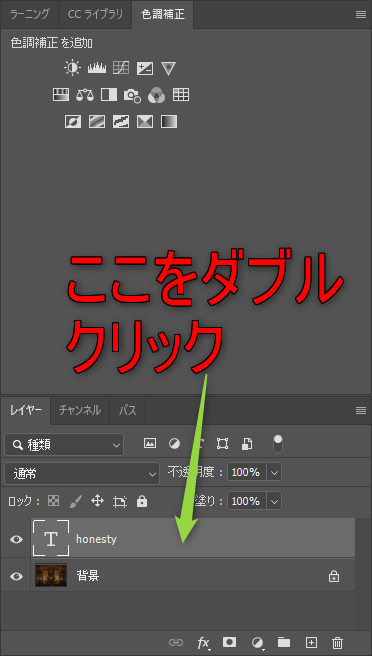Add a layer mask
Screen dimensions: 372x656
(229, 642)
